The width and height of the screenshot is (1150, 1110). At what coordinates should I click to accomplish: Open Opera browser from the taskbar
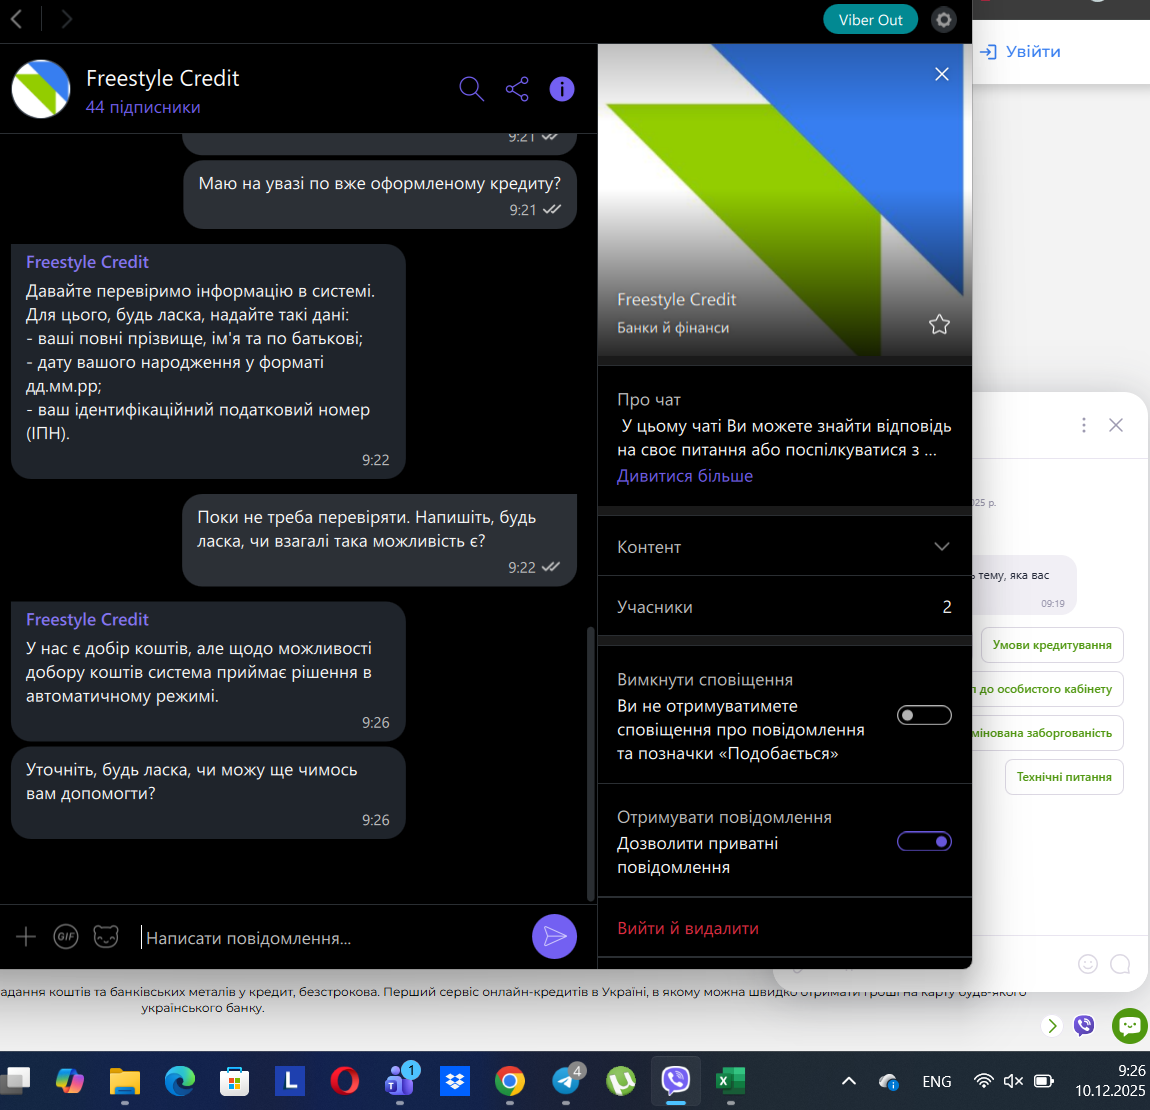click(x=345, y=1081)
